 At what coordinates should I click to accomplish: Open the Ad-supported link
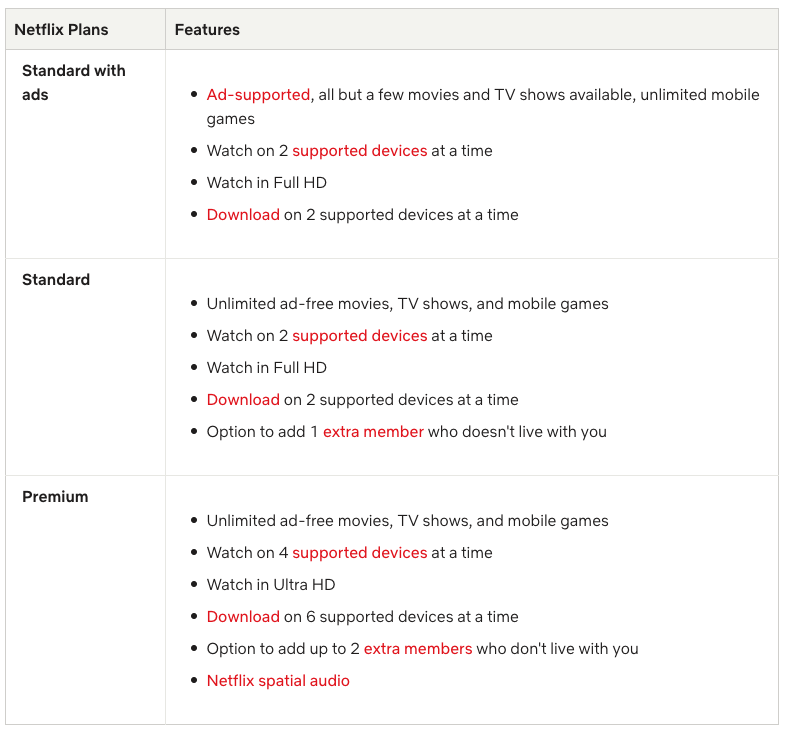pyautogui.click(x=258, y=95)
